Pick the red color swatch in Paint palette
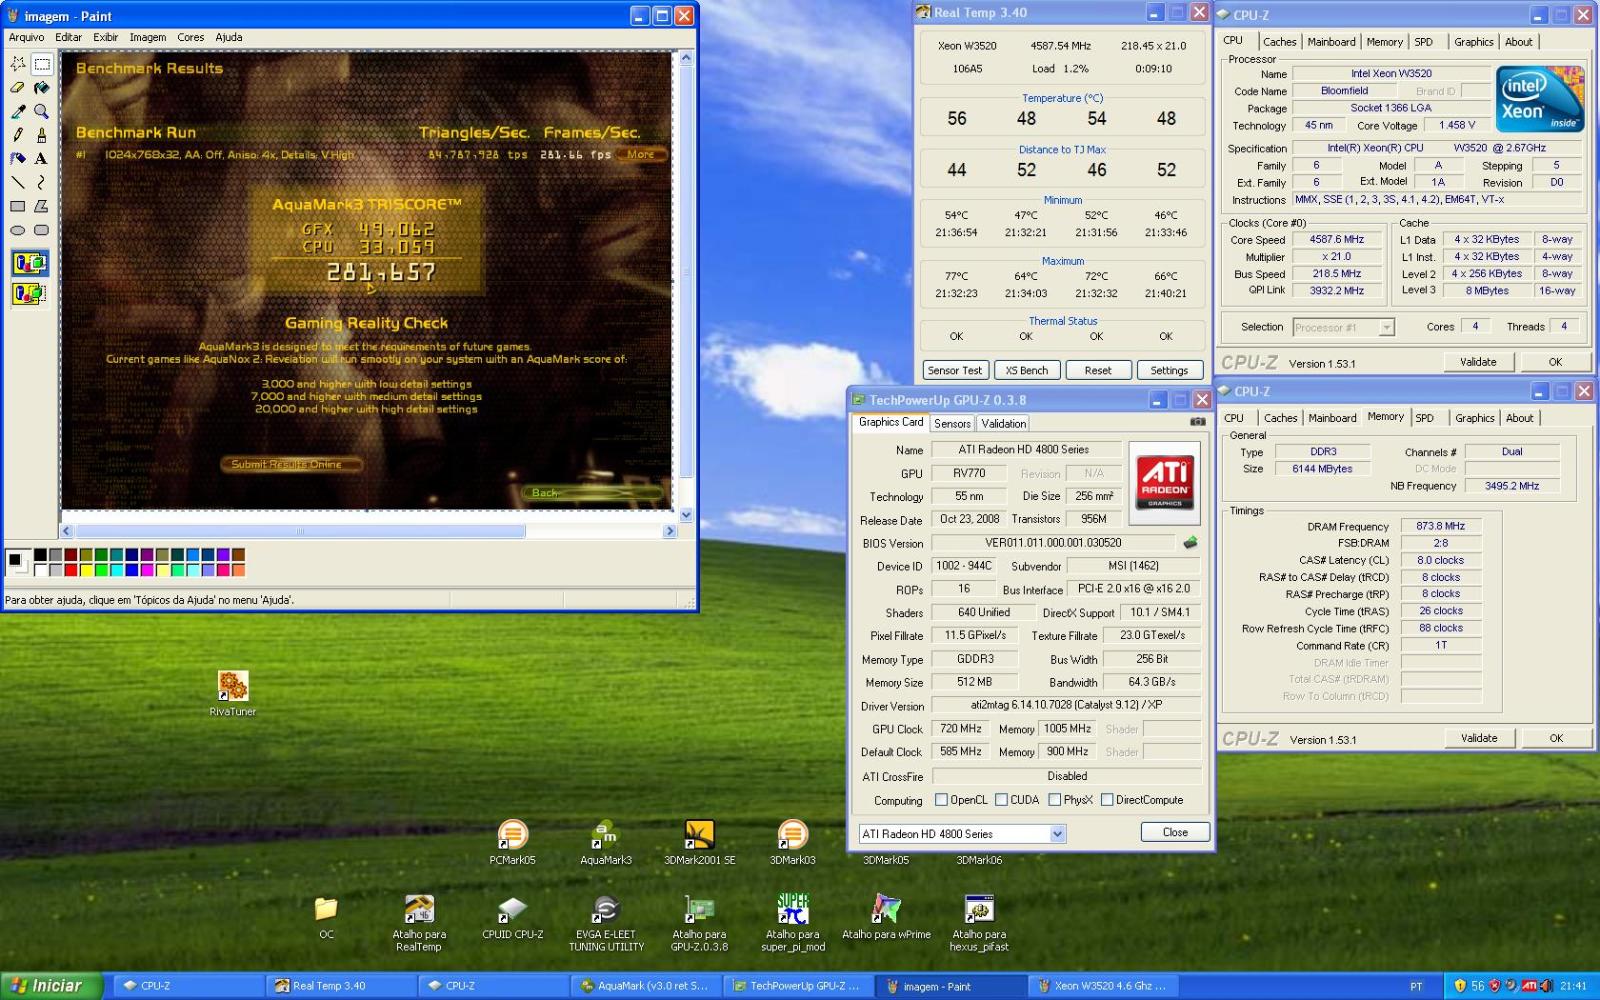The width and height of the screenshot is (1600, 1000). [x=71, y=570]
